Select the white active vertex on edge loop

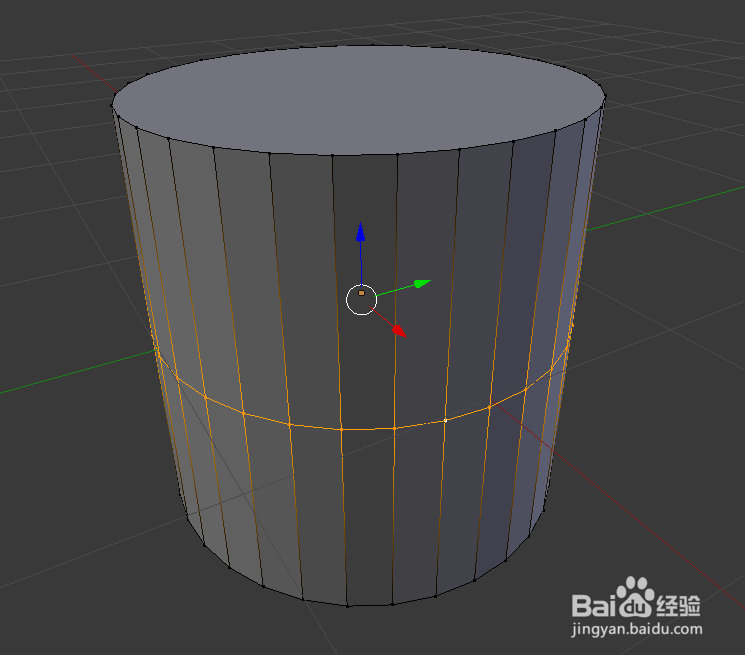445,420
